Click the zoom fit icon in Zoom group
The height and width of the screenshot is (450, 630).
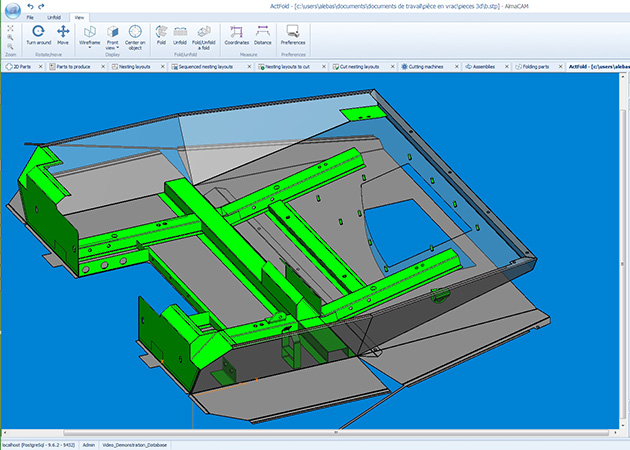(9, 29)
